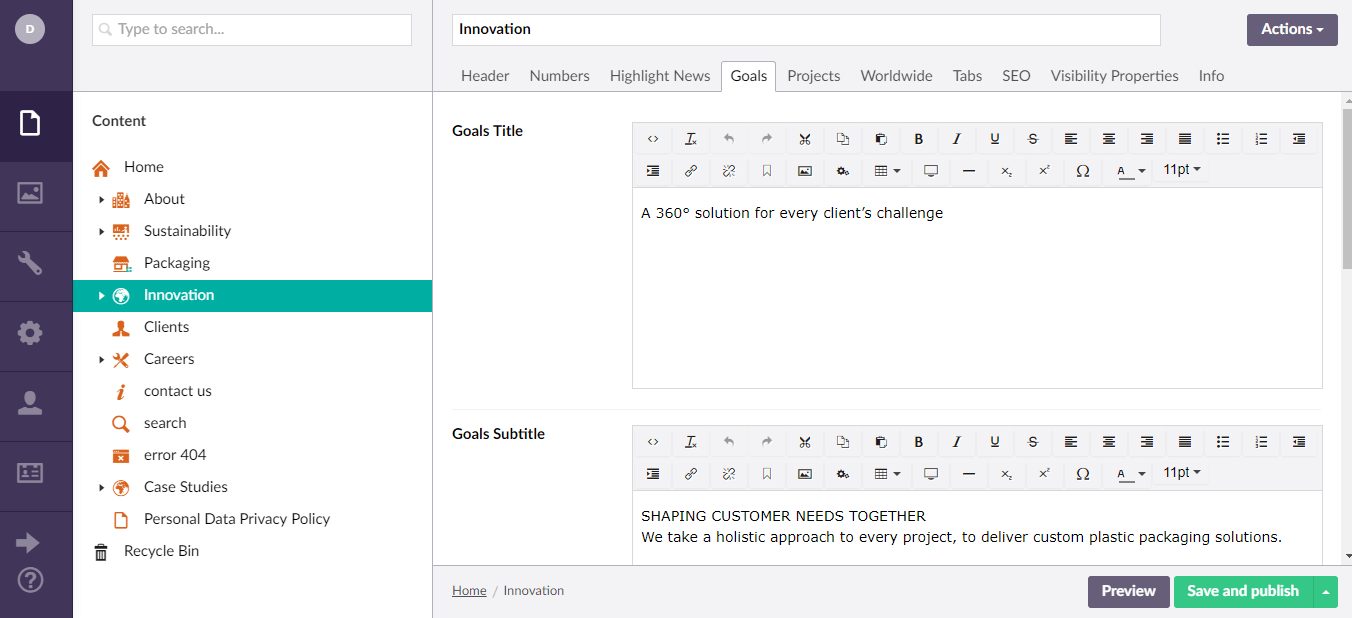This screenshot has width=1352, height=618.
Task: Expand the About tree item
Action: (x=101, y=199)
